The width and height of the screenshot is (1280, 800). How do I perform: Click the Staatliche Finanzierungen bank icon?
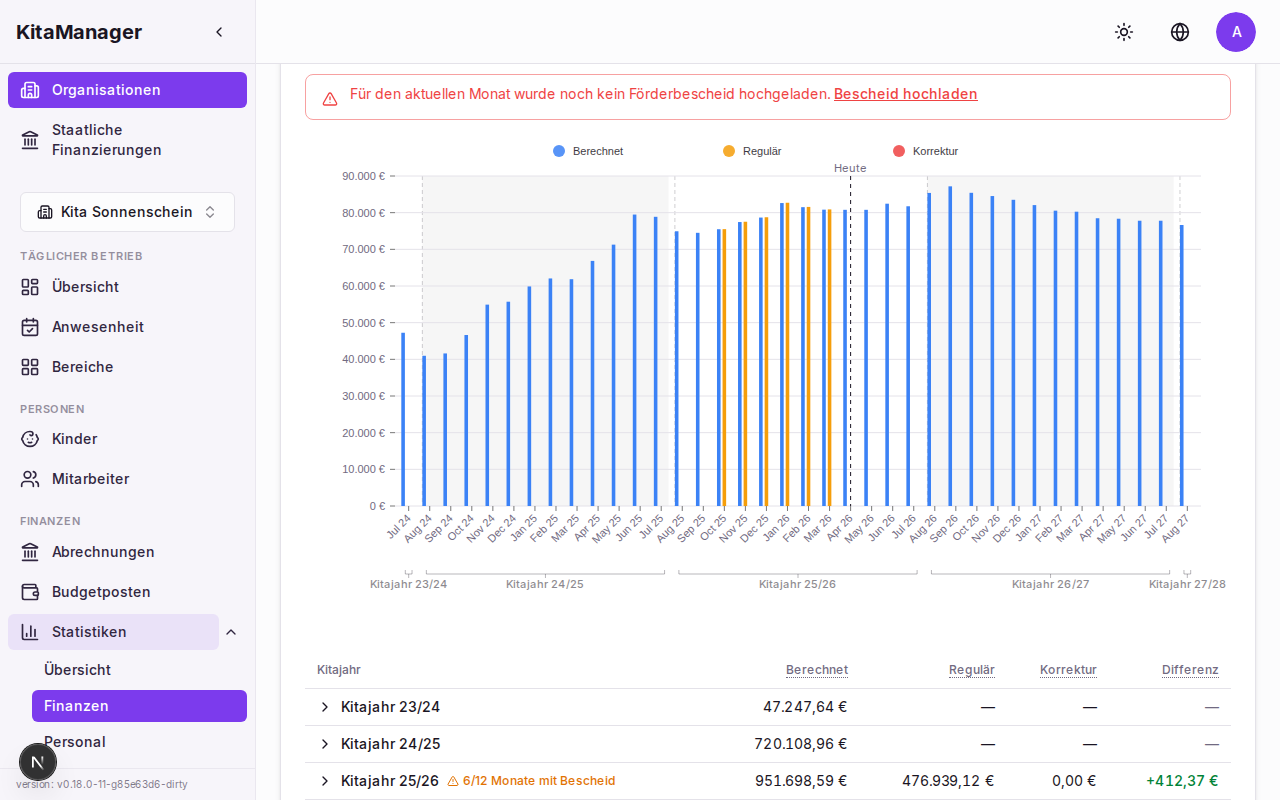30,140
